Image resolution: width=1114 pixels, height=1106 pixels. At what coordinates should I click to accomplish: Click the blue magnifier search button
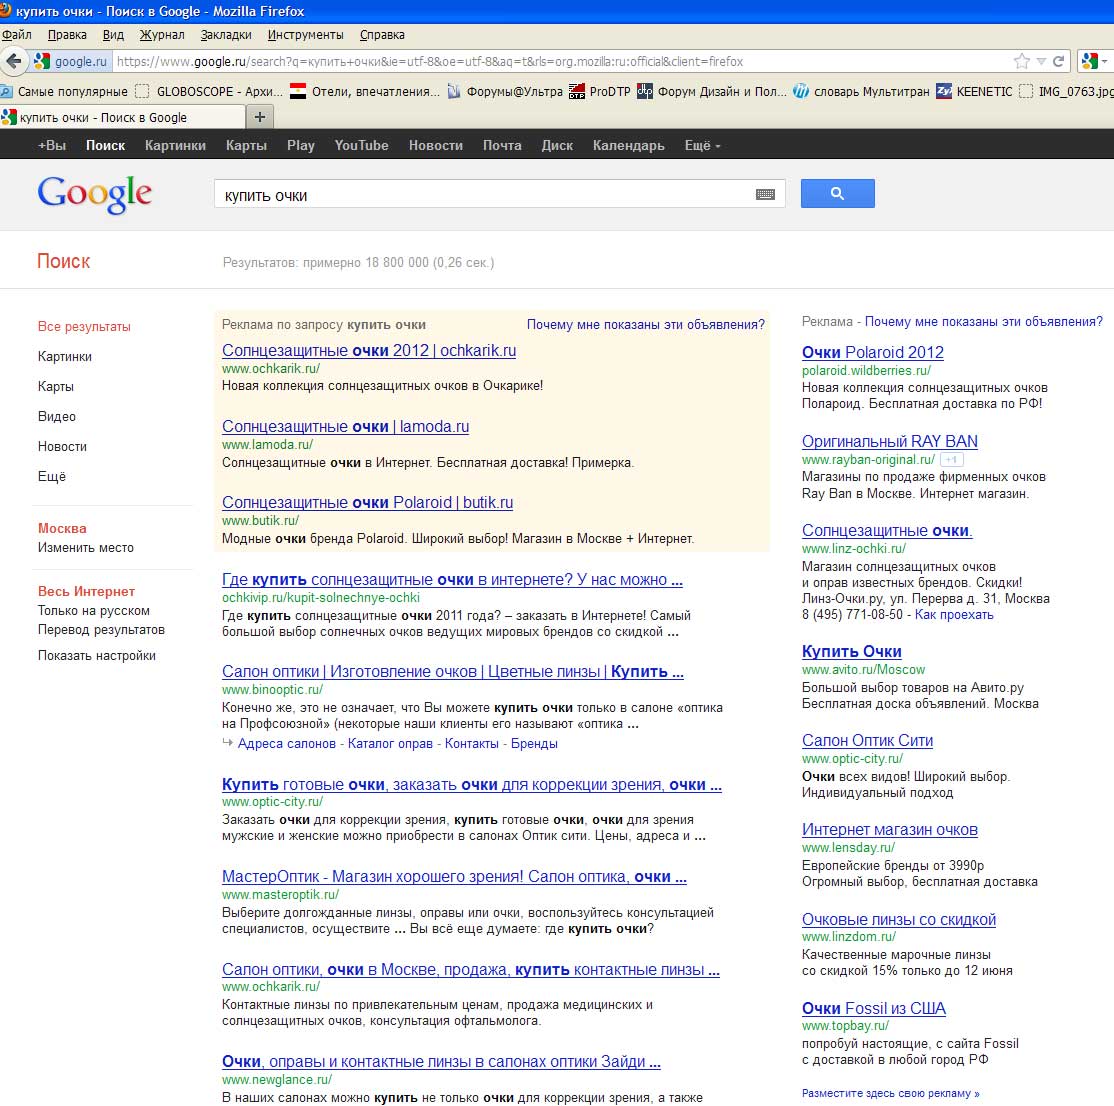point(838,193)
